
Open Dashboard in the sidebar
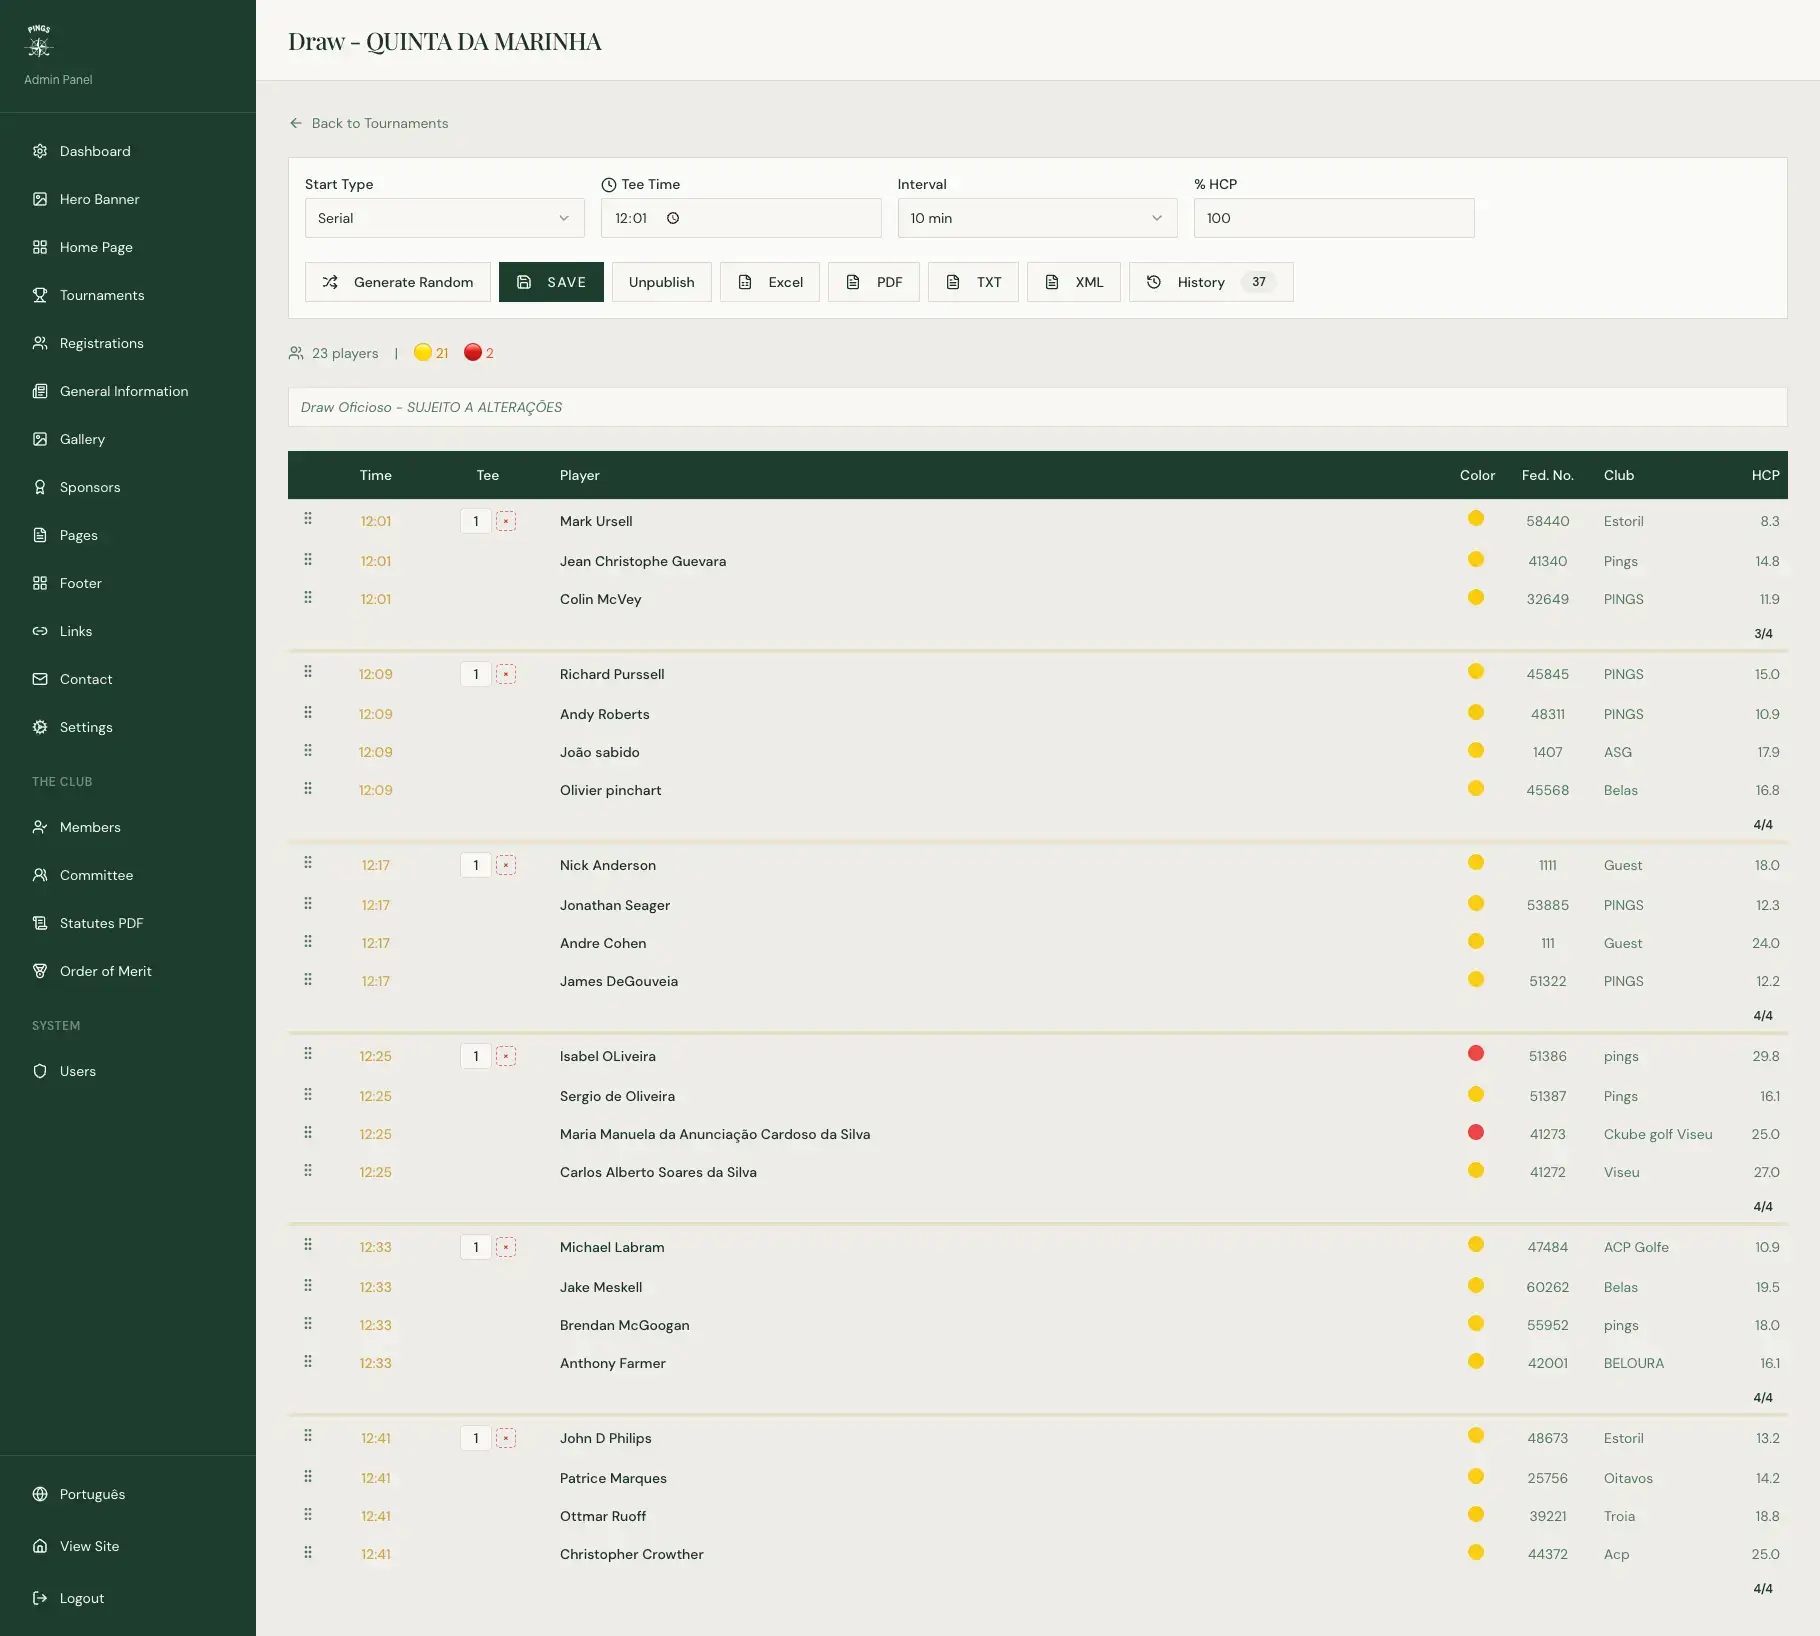point(128,151)
